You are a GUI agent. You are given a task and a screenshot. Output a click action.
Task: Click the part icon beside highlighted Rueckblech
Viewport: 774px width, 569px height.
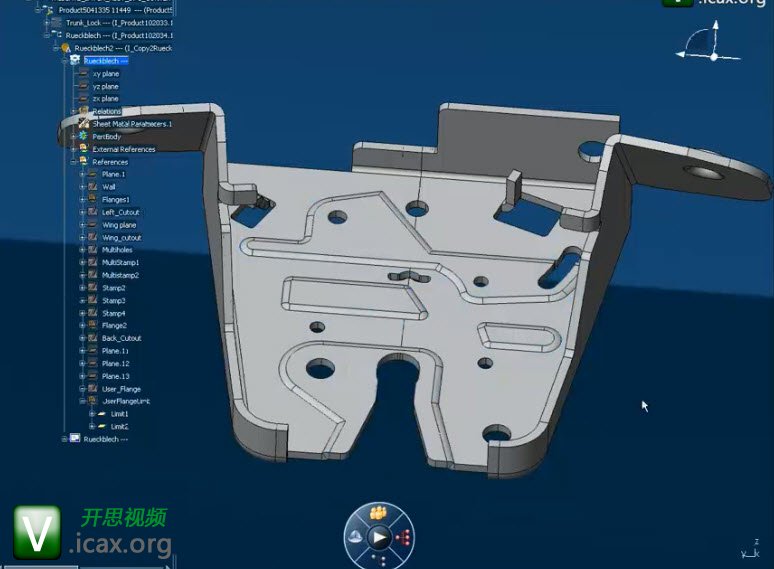(x=75, y=60)
